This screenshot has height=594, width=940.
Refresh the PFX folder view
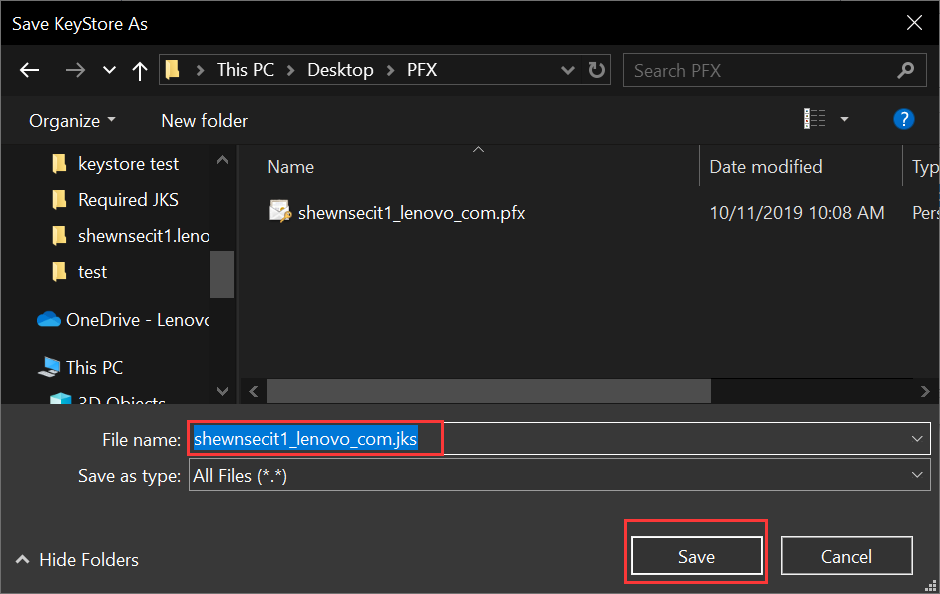(596, 70)
